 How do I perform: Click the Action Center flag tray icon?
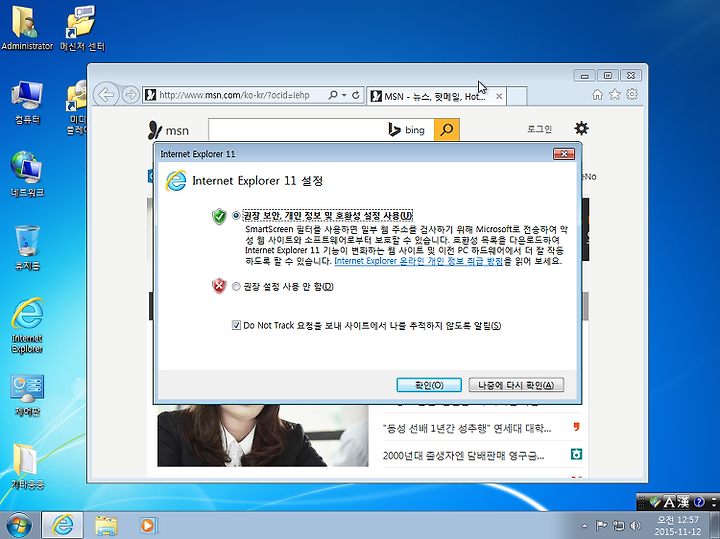pos(601,525)
